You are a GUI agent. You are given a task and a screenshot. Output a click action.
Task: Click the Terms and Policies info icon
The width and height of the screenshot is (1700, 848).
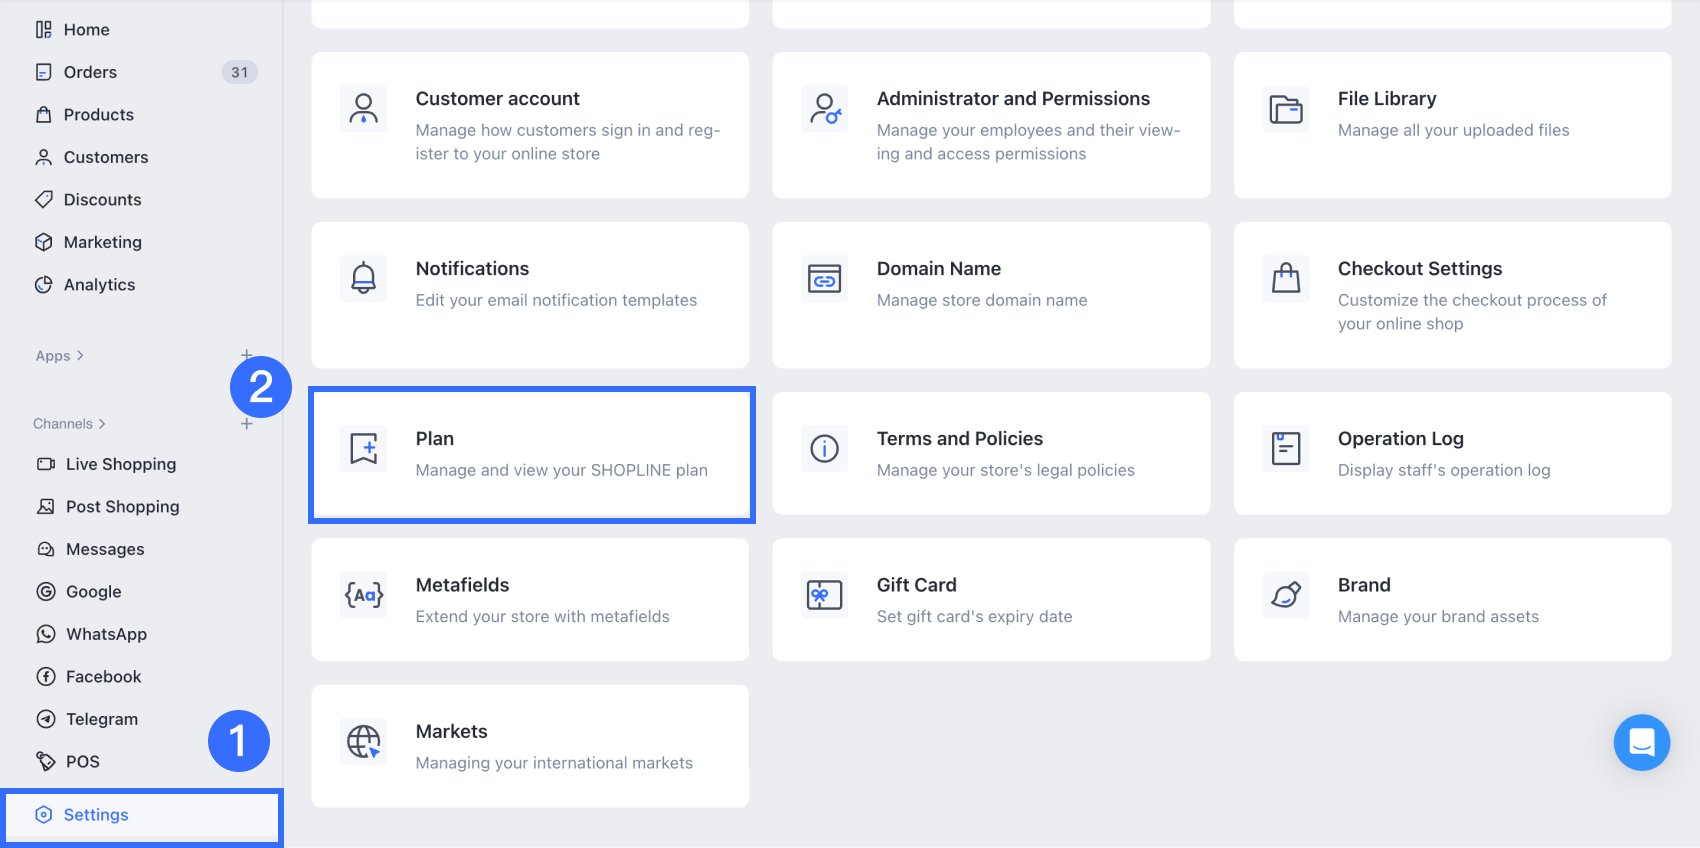pyautogui.click(x=825, y=449)
